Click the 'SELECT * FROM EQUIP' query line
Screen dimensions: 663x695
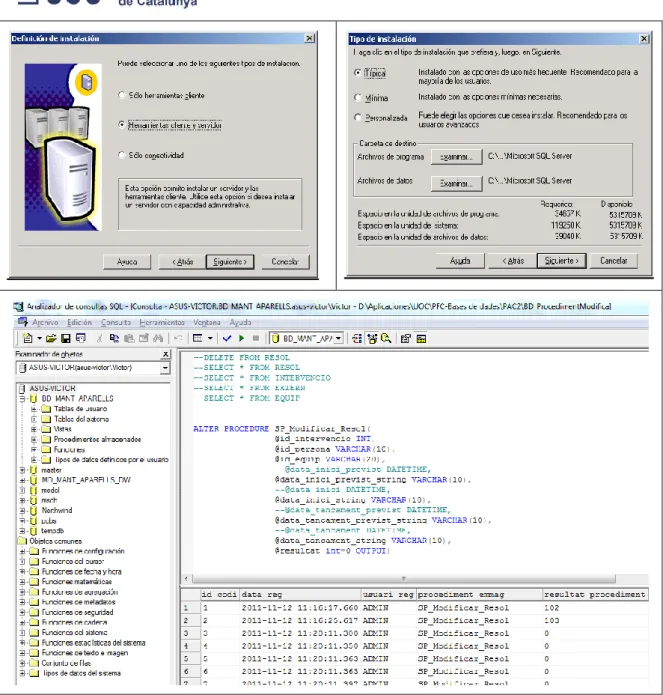point(251,398)
